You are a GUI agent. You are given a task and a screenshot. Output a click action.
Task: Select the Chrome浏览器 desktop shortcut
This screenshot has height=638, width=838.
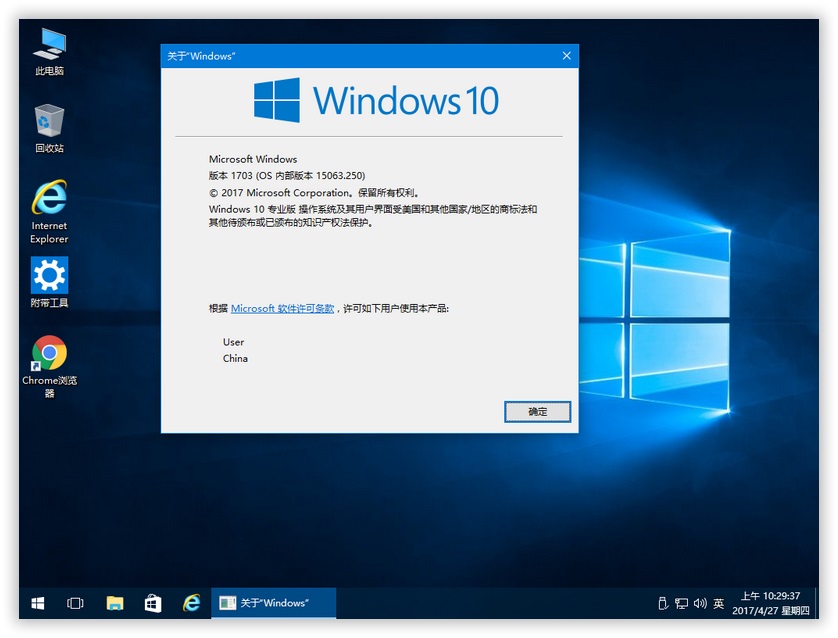[x=49, y=367]
